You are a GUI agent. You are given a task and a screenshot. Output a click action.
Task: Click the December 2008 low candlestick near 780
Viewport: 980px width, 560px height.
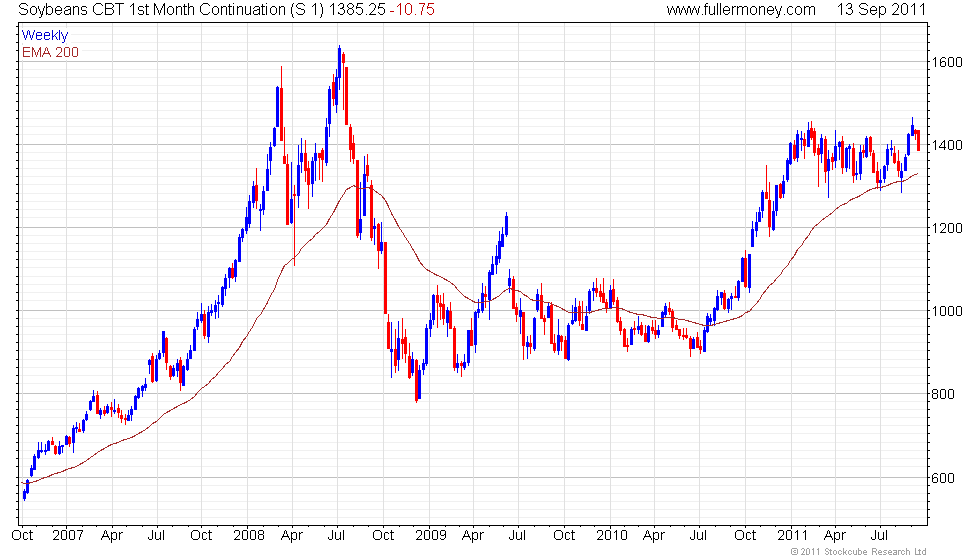coord(417,379)
